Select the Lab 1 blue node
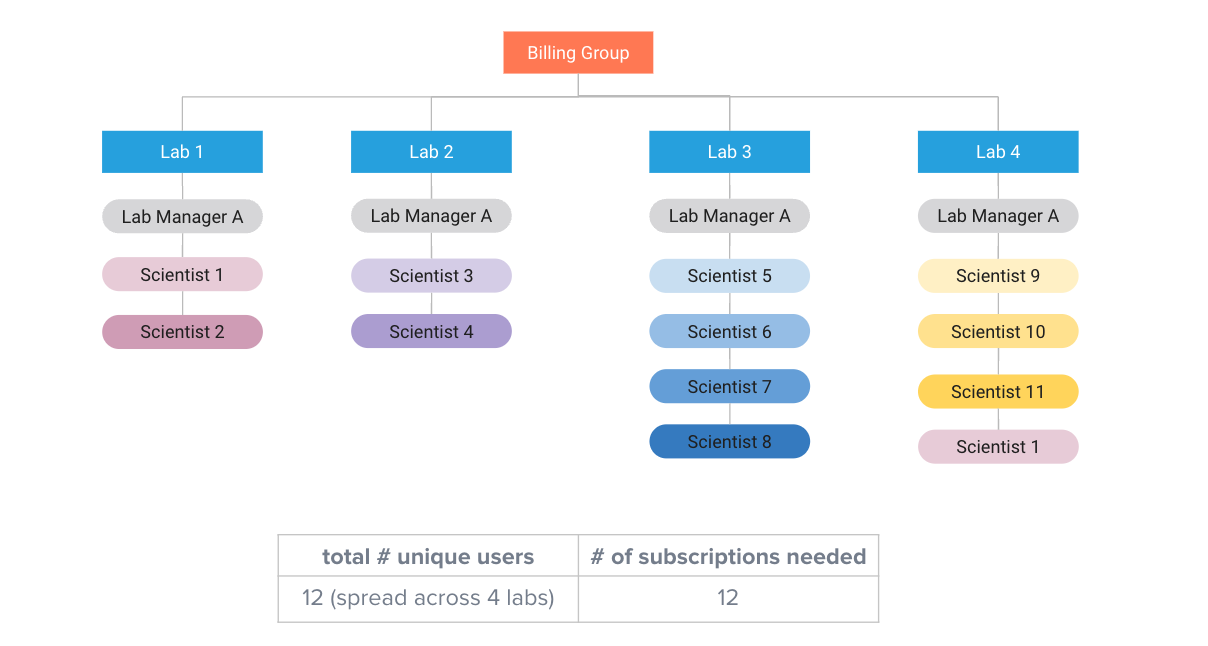Image resolution: width=1208 pixels, height=646 pixels. [x=182, y=152]
